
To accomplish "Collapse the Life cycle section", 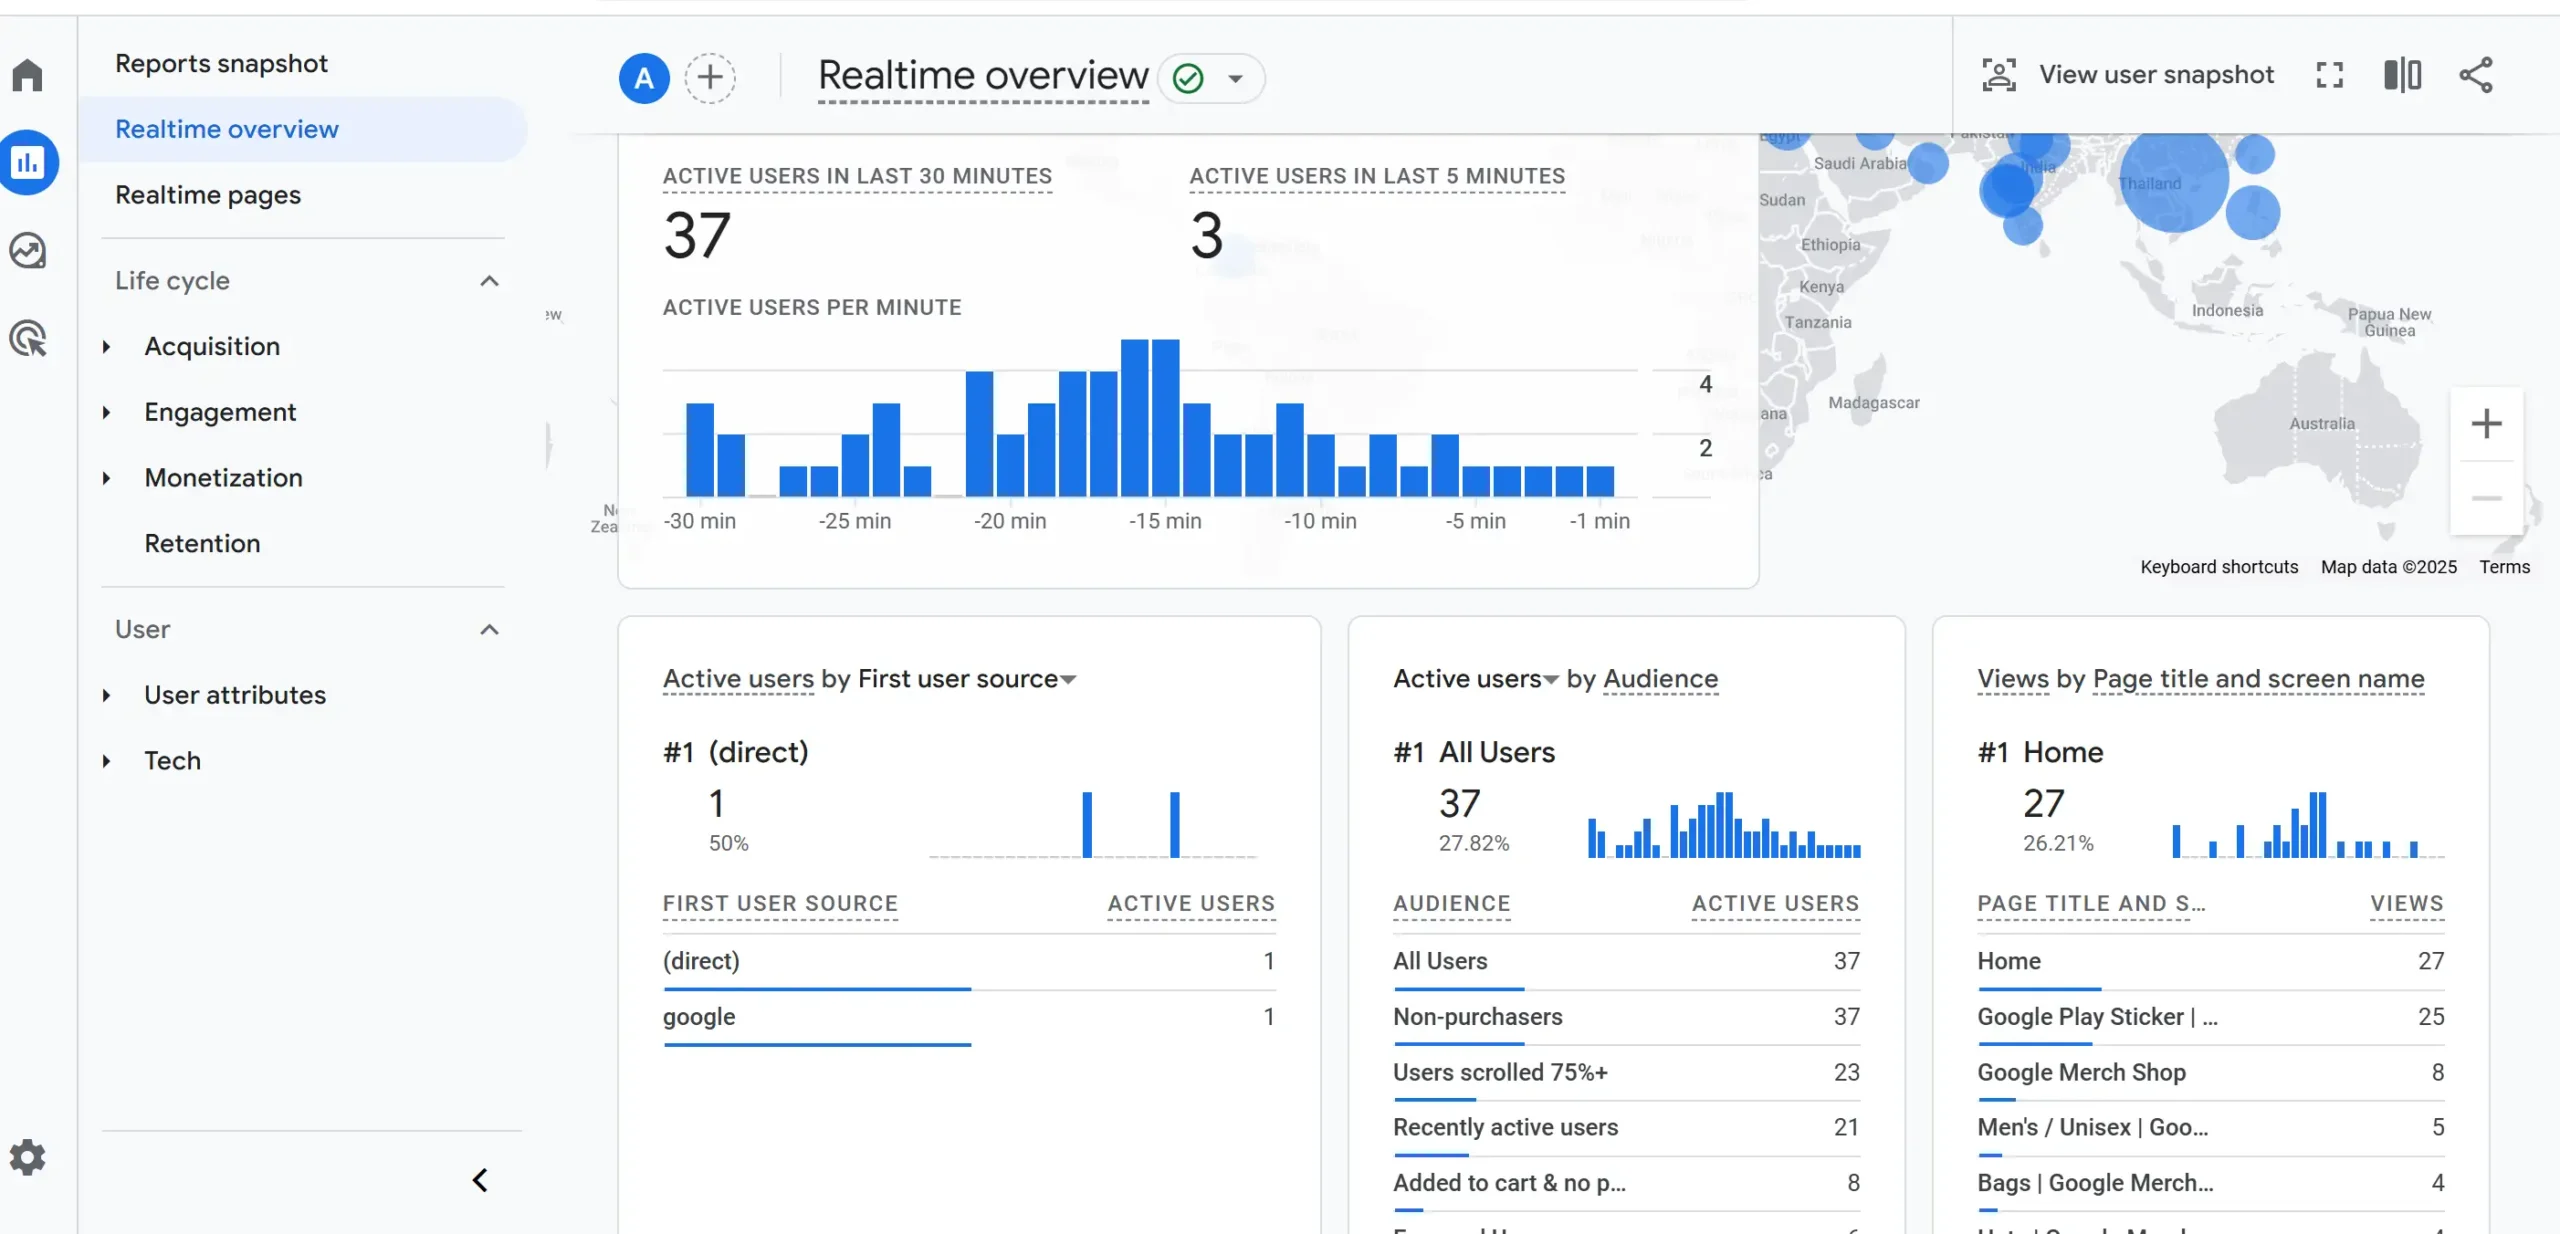I will click(x=489, y=281).
